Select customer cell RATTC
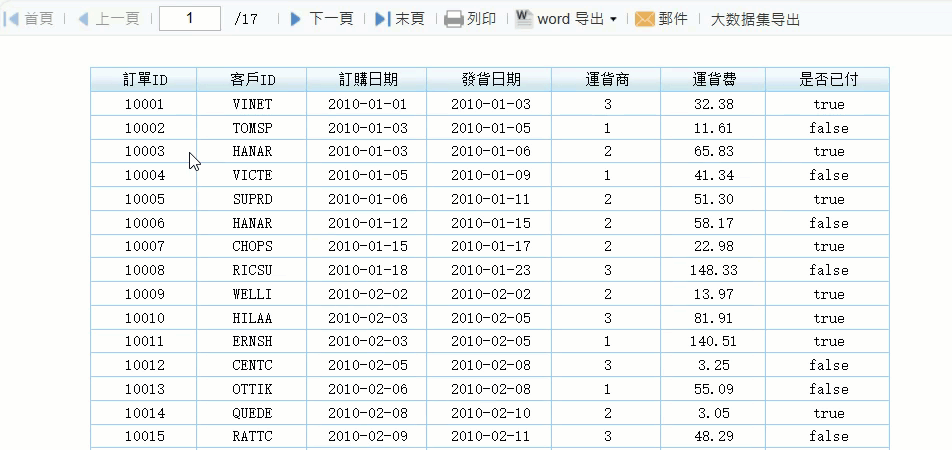 [x=252, y=437]
